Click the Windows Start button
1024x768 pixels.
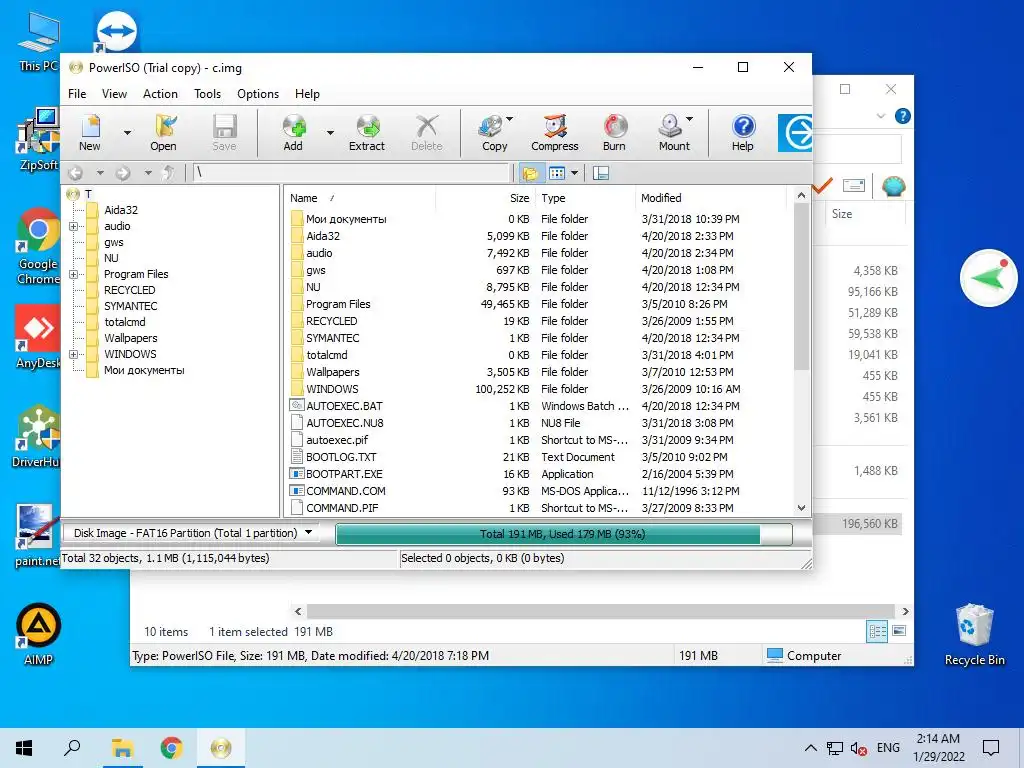(x=24, y=748)
